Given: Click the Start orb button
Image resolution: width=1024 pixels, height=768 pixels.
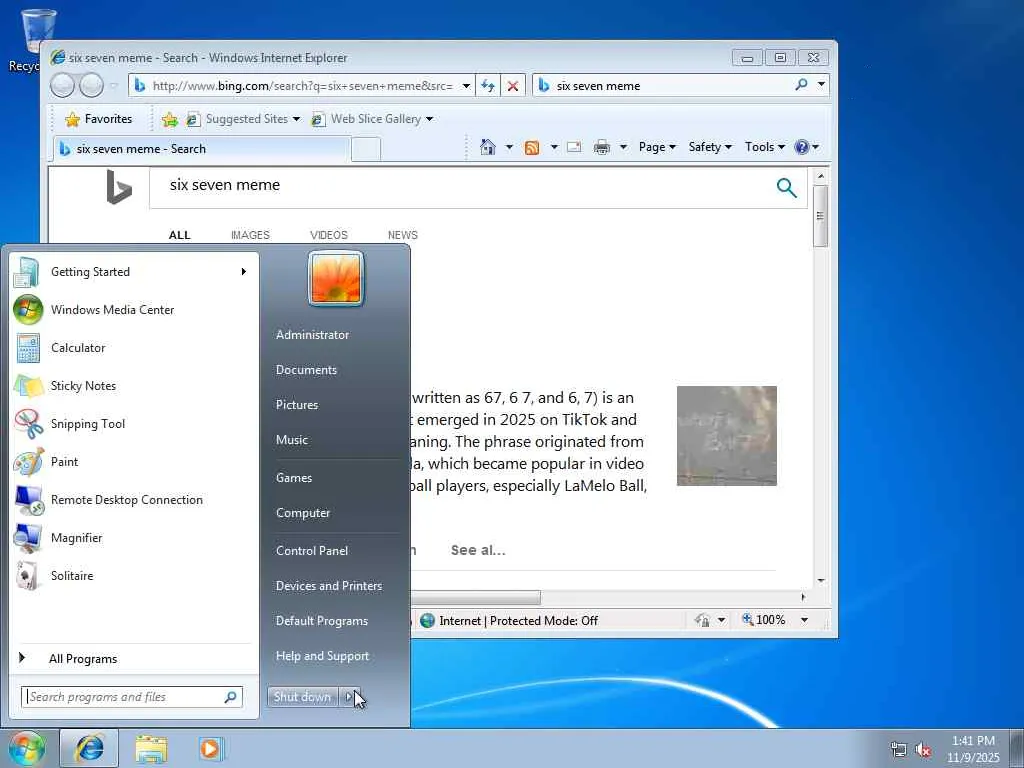Looking at the screenshot, I should tap(26, 748).
